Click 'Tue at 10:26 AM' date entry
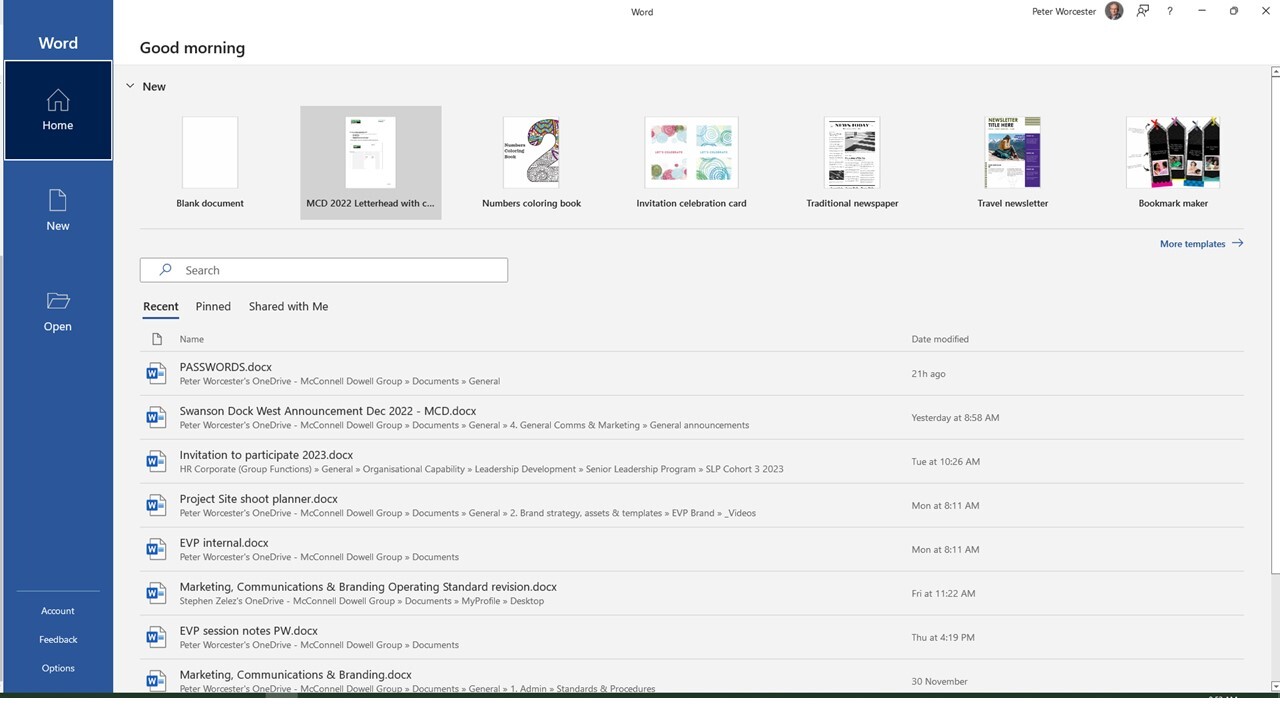This screenshot has width=1280, height=720. tap(945, 462)
